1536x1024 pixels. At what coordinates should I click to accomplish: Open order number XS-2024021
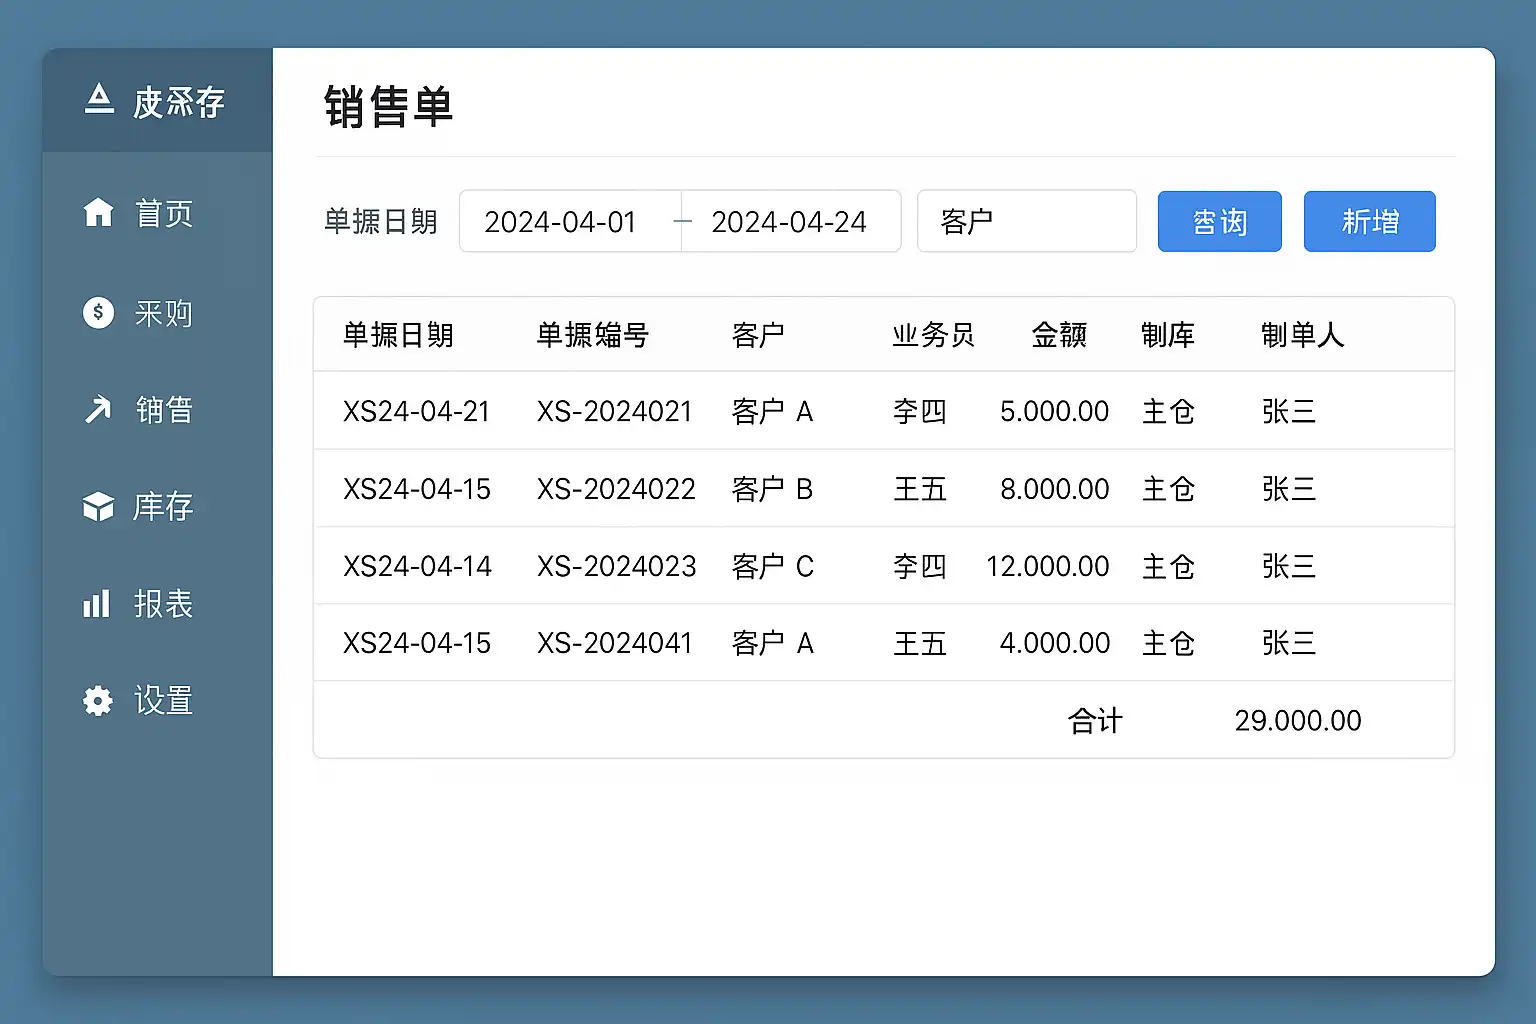point(614,411)
